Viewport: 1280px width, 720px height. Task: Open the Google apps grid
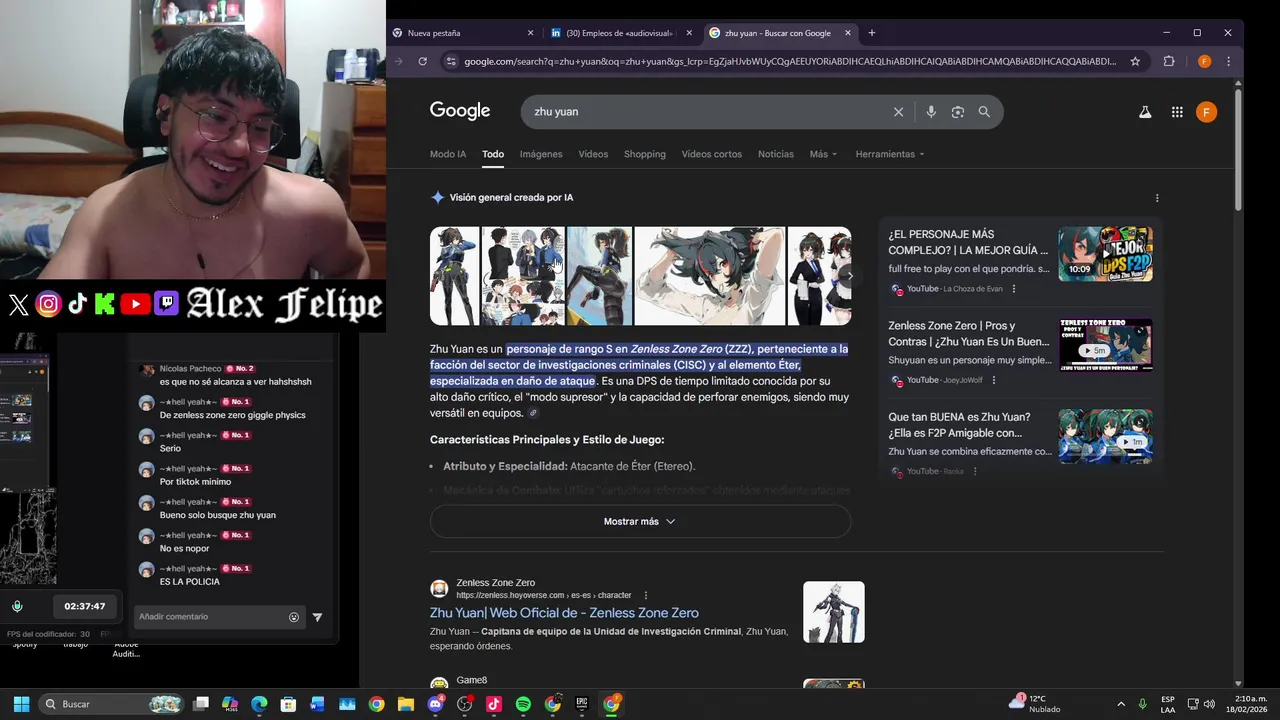pyautogui.click(x=1177, y=112)
